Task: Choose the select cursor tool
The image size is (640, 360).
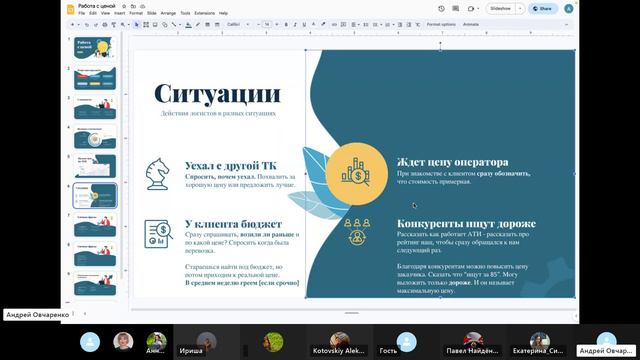Action: point(136,24)
